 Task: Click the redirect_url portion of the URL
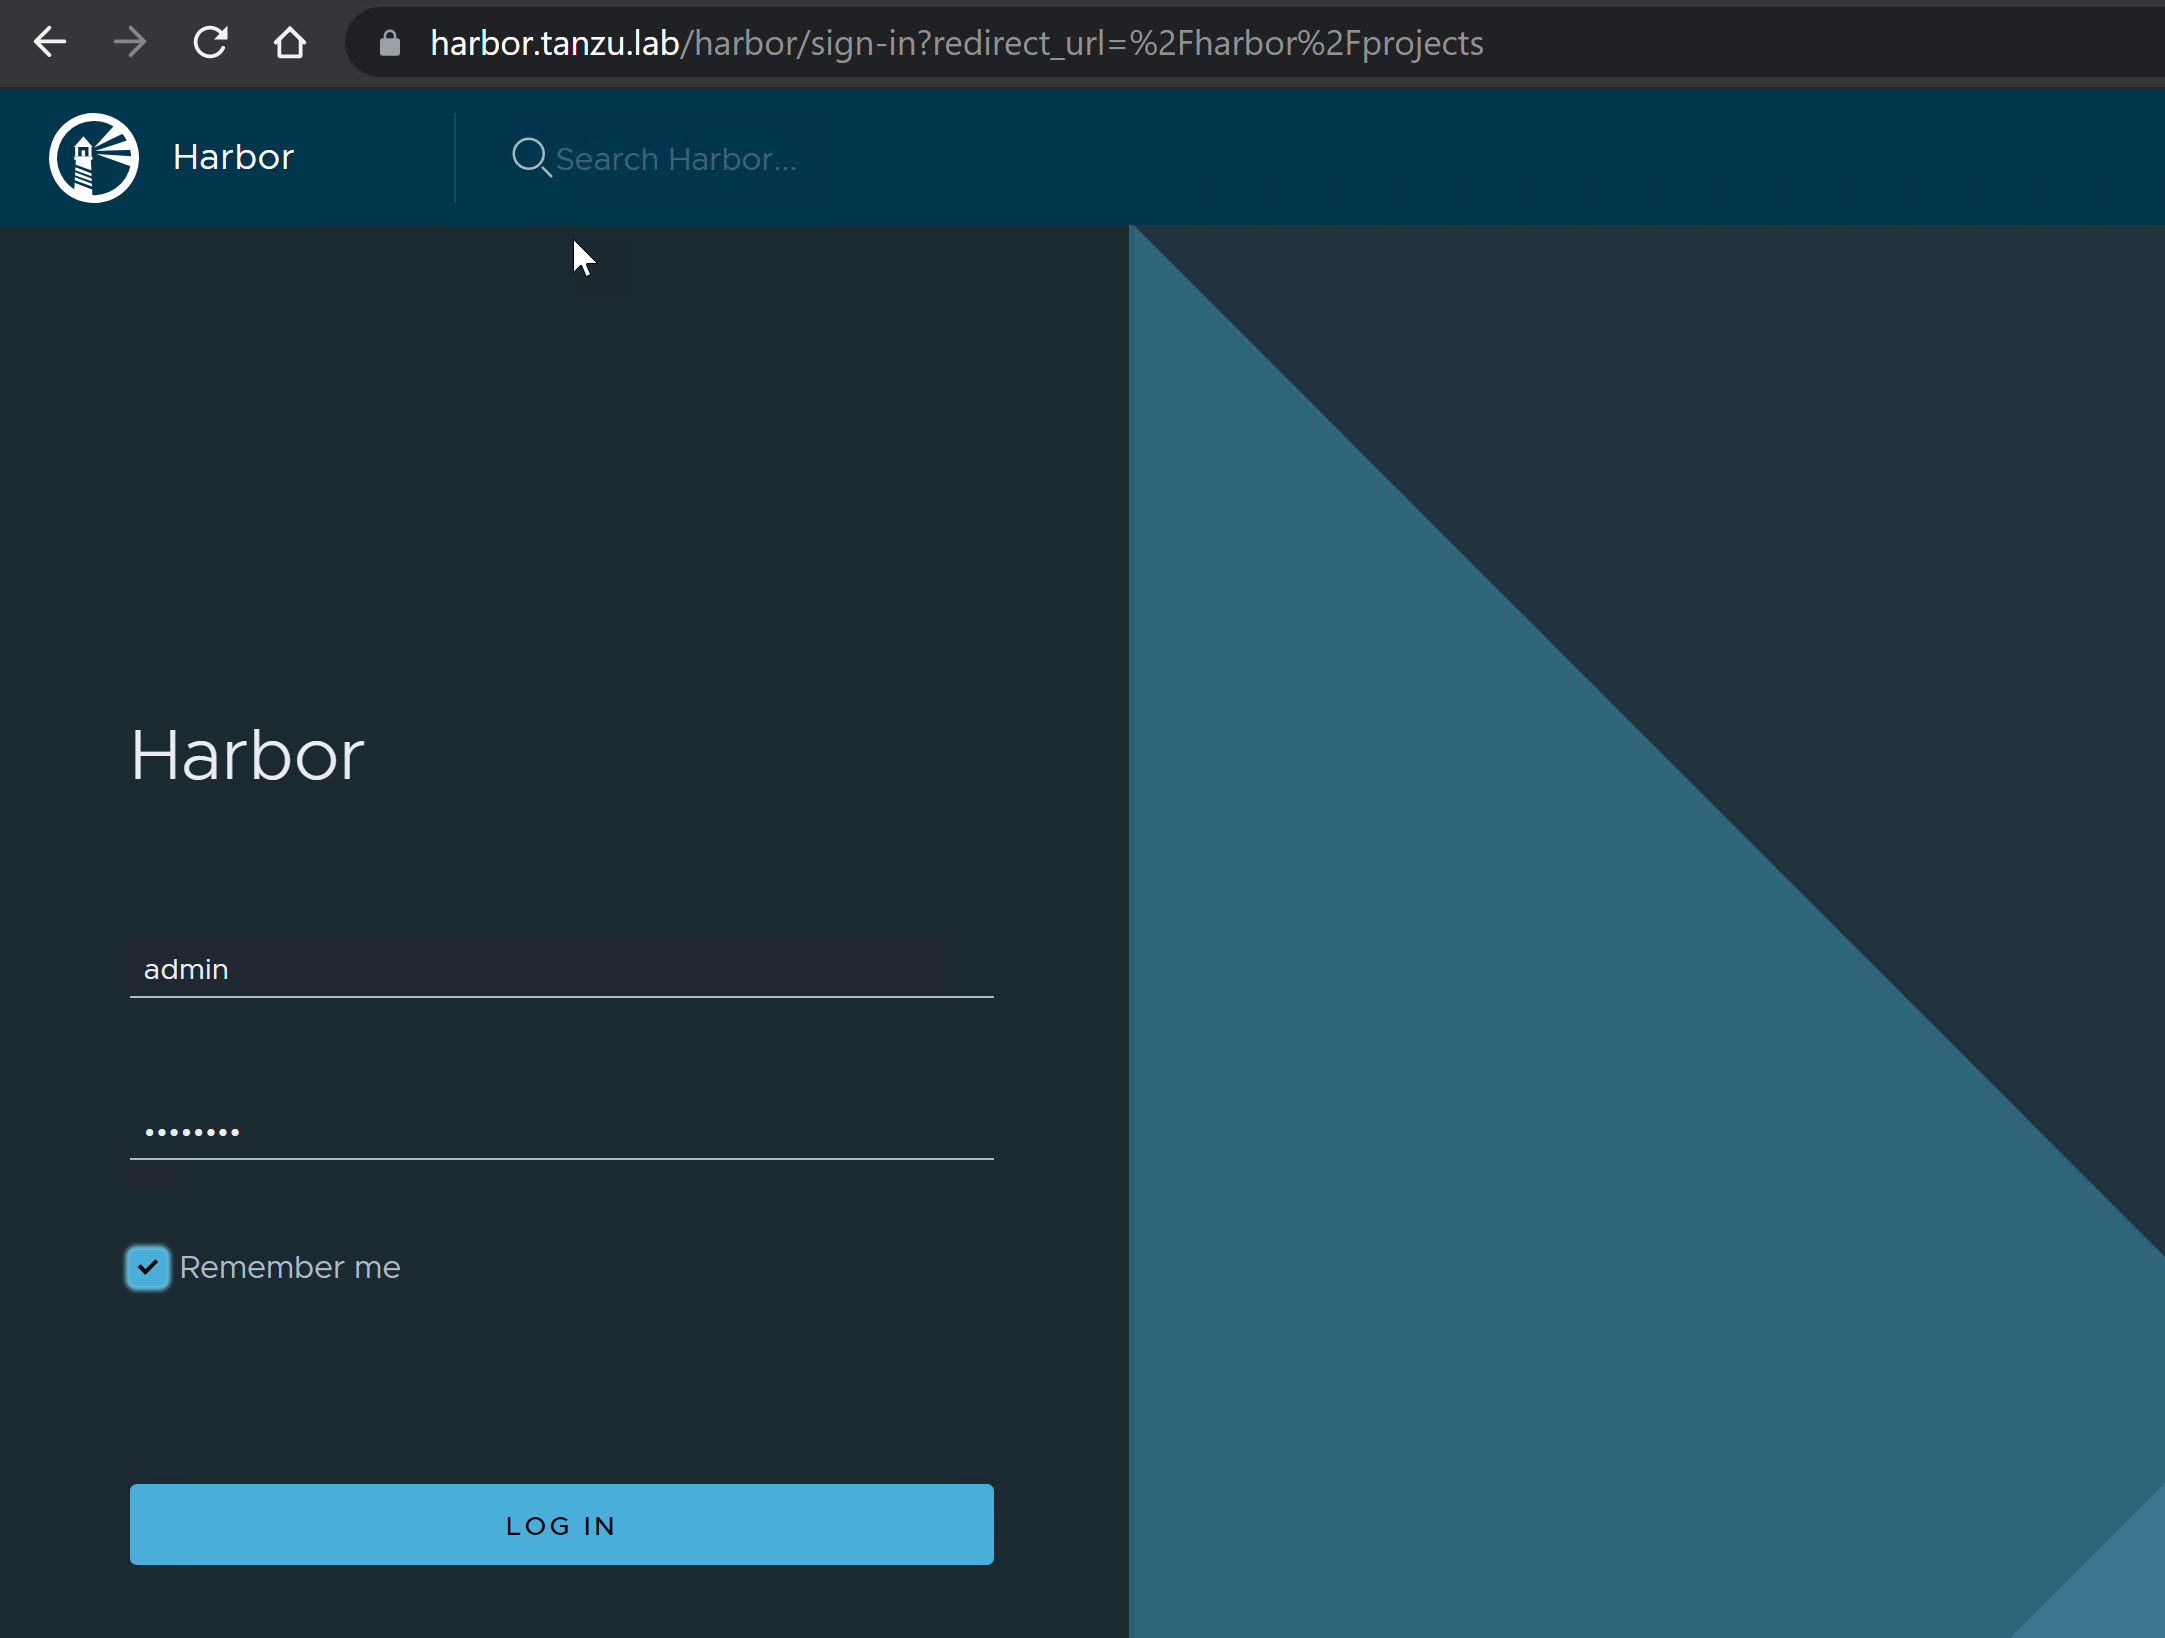pos(1020,43)
